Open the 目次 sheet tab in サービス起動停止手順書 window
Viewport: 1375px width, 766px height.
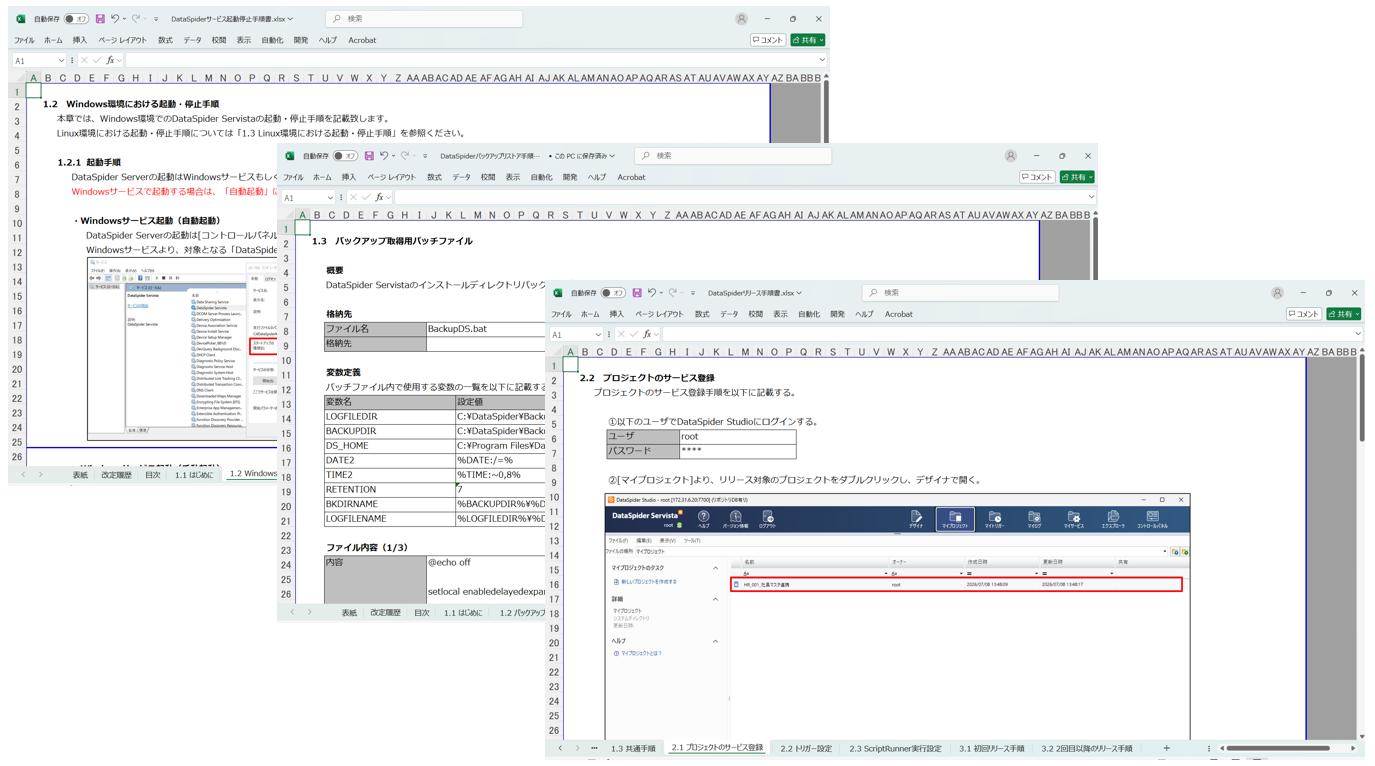153,475
